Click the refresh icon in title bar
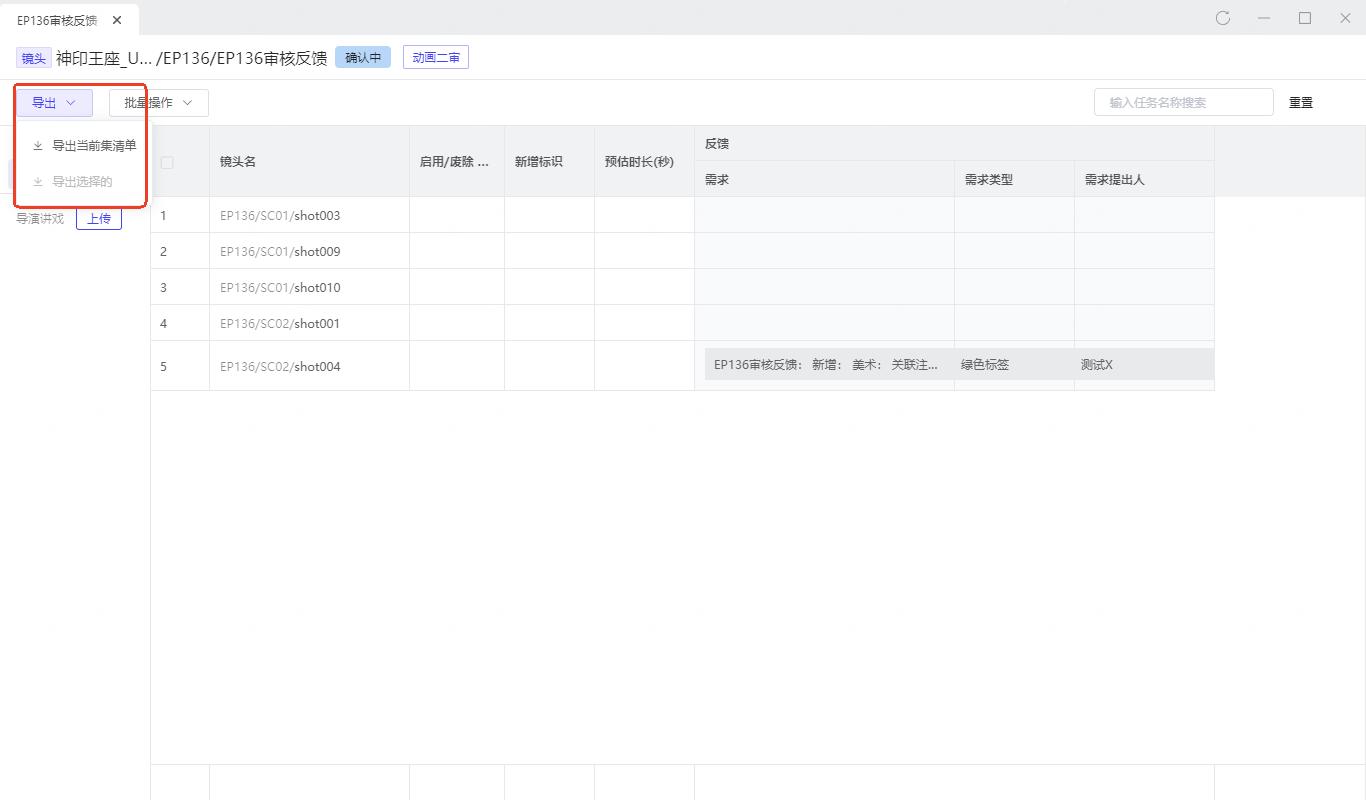 pyautogui.click(x=1222, y=18)
